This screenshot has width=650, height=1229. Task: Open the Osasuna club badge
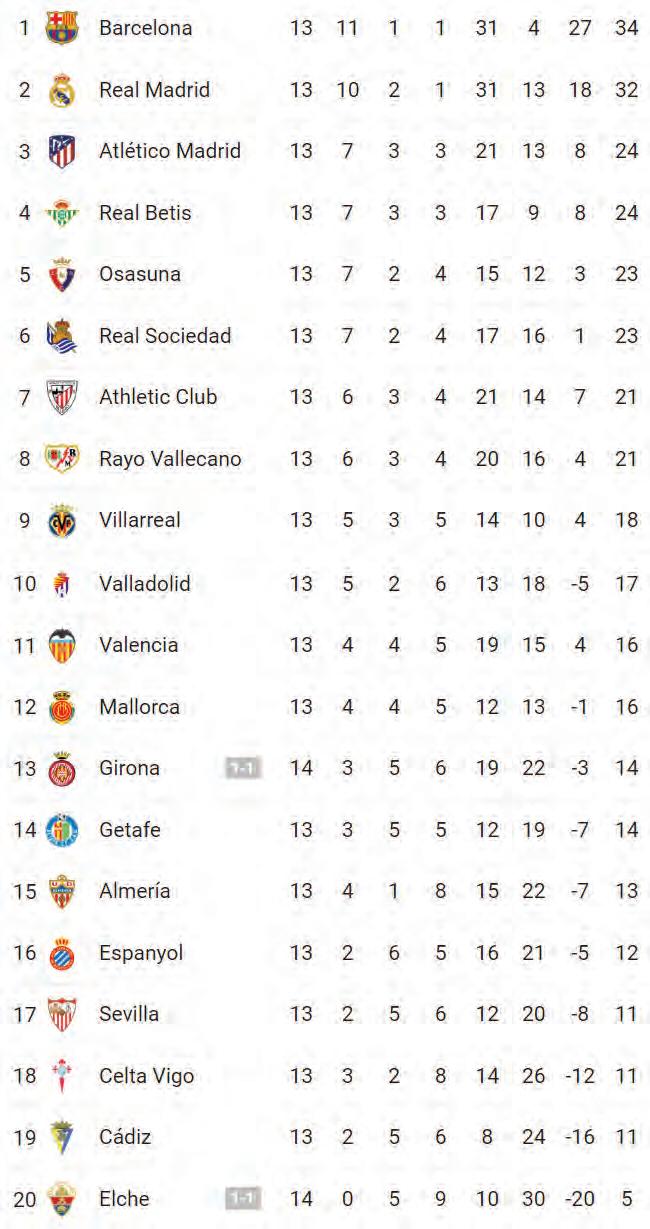coord(62,274)
